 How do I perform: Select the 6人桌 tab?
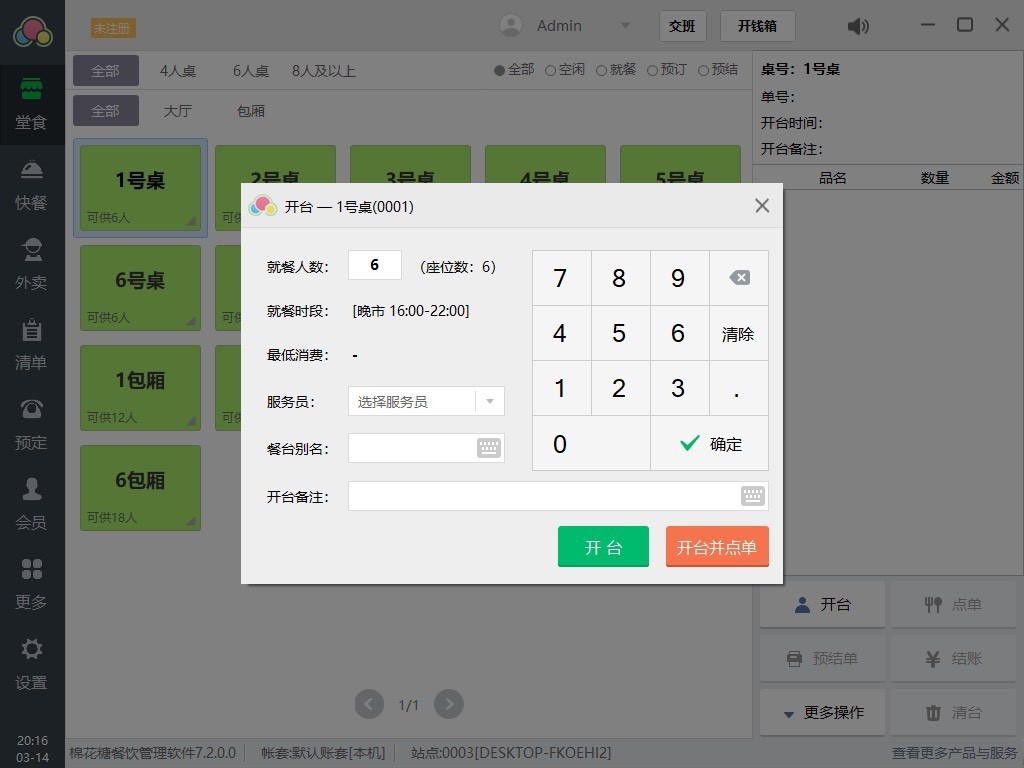coord(251,71)
